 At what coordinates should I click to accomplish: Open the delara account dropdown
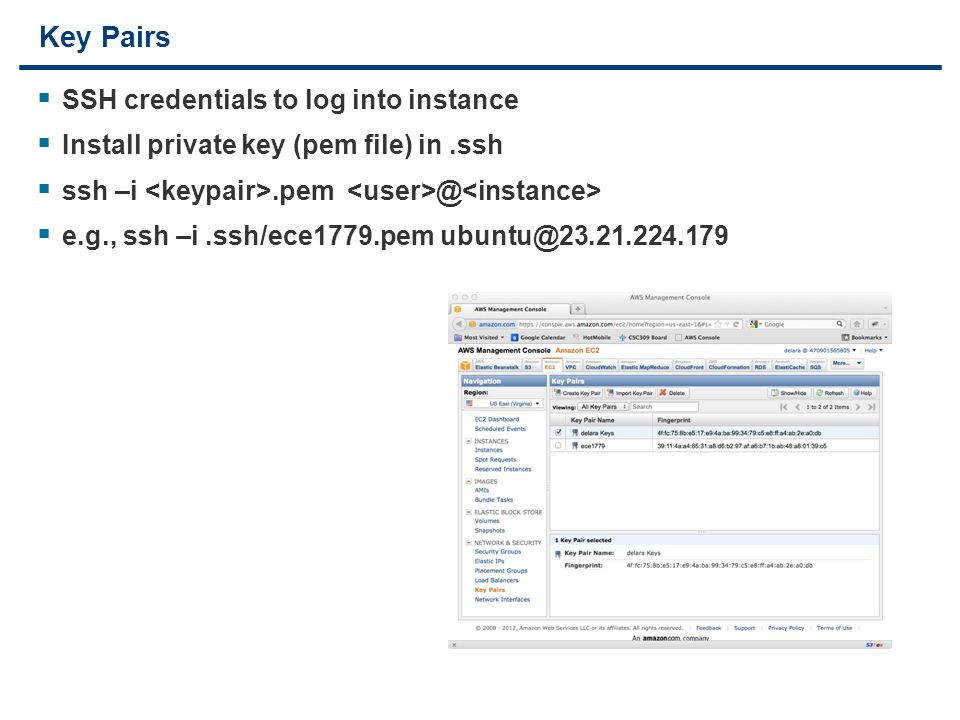tap(820, 351)
